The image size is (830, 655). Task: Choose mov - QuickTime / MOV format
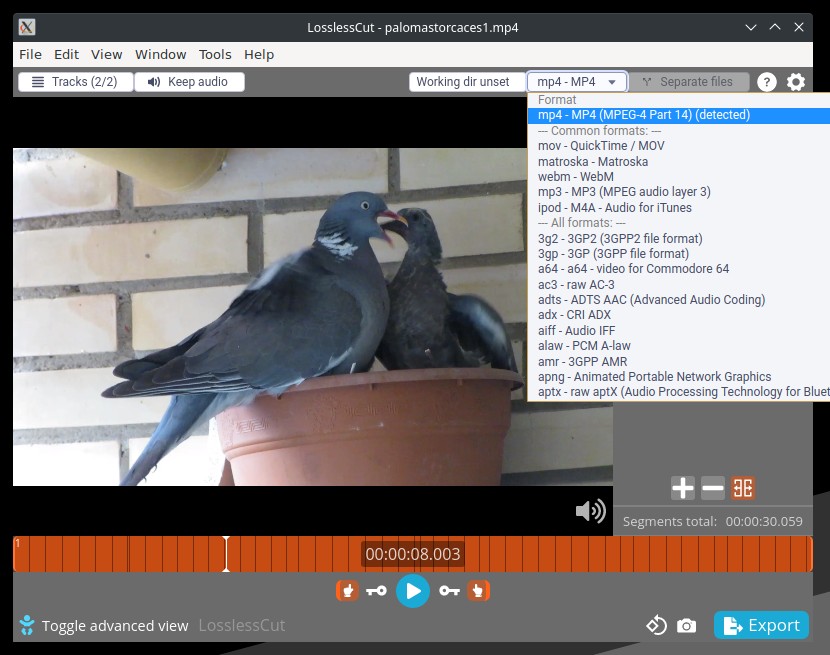tap(679, 146)
